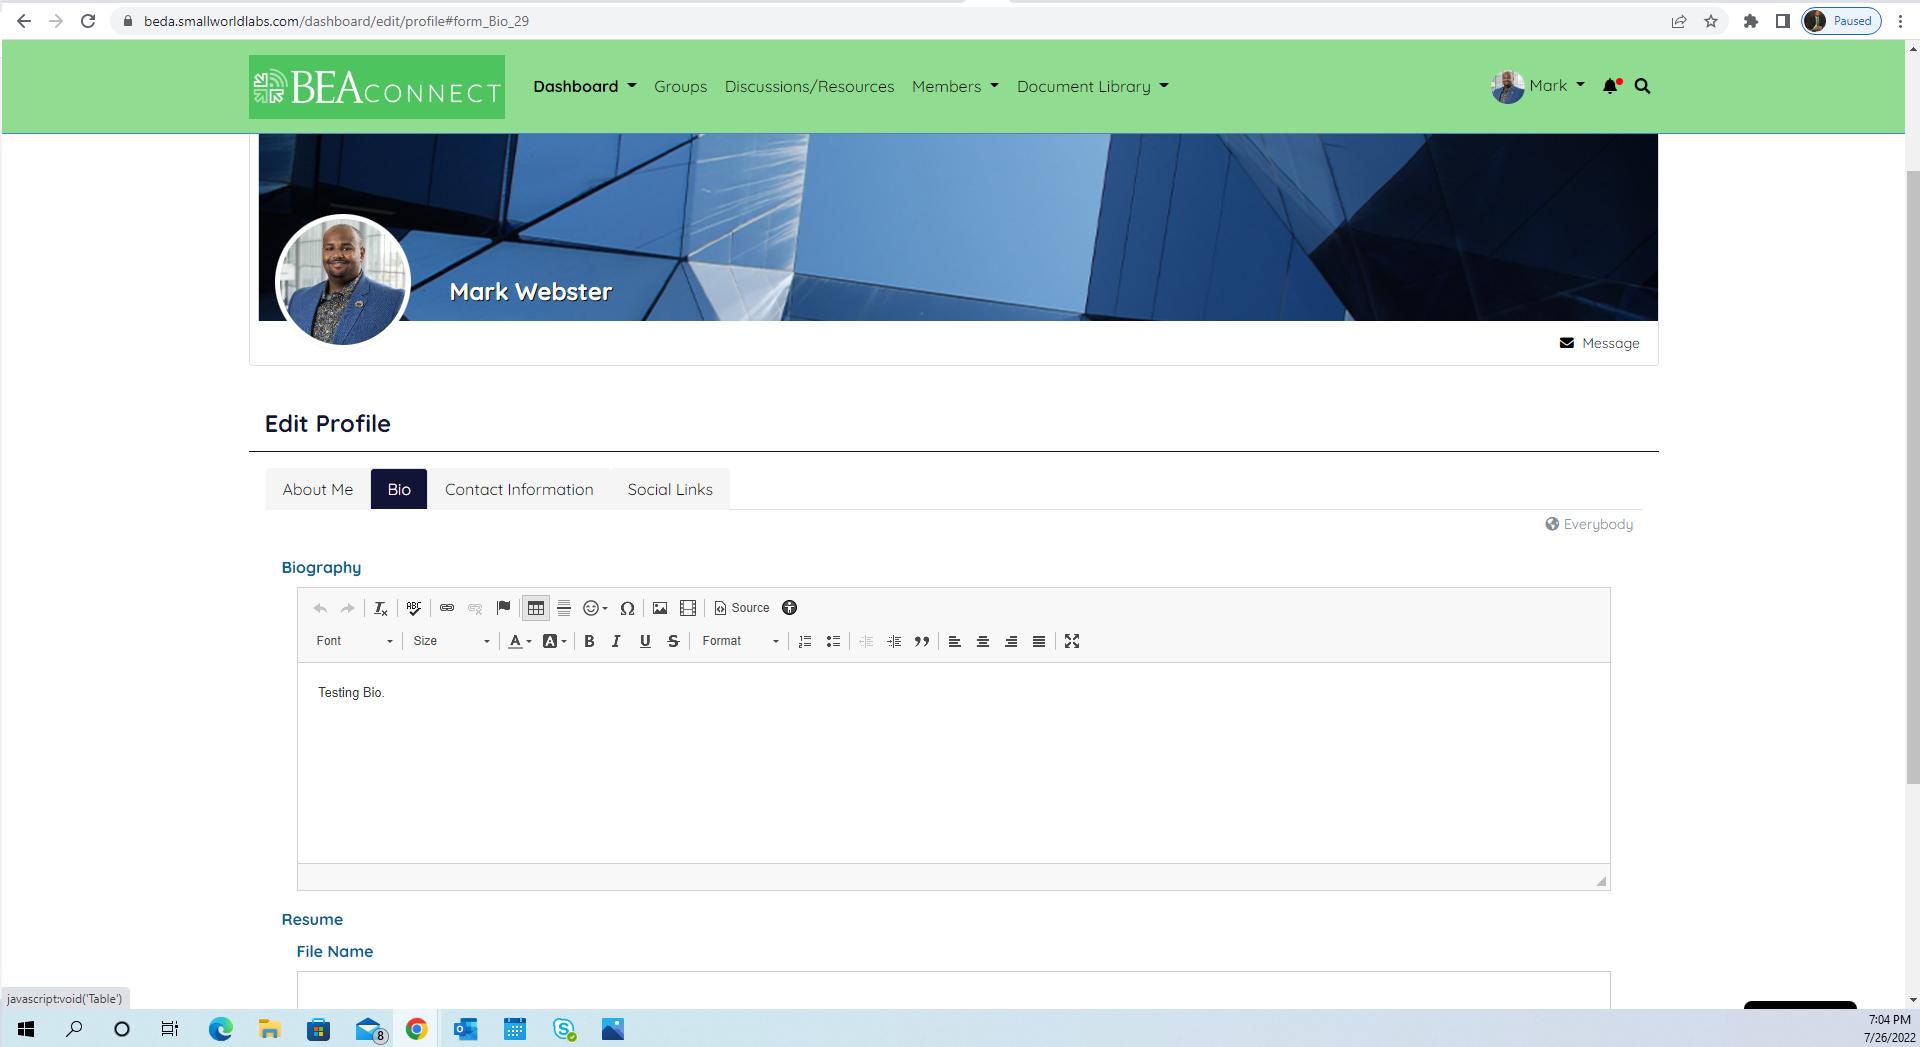Add a link using the Link icon
The image size is (1920, 1047).
(x=447, y=608)
